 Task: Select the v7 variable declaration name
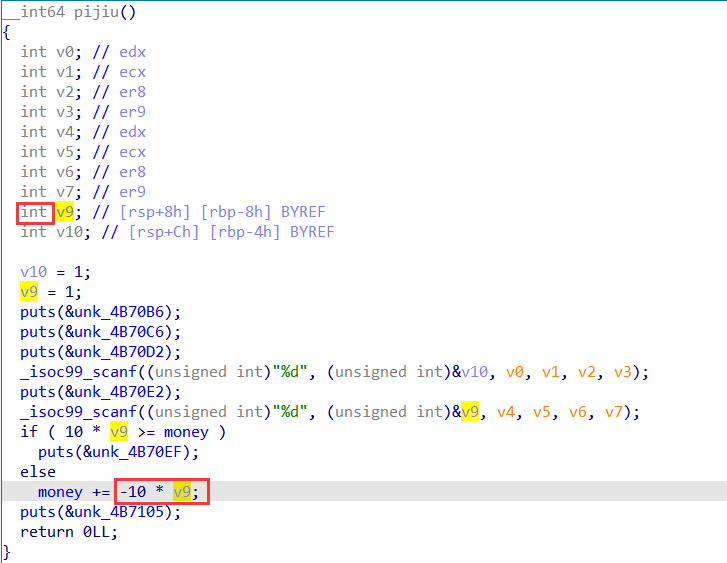click(x=64, y=192)
